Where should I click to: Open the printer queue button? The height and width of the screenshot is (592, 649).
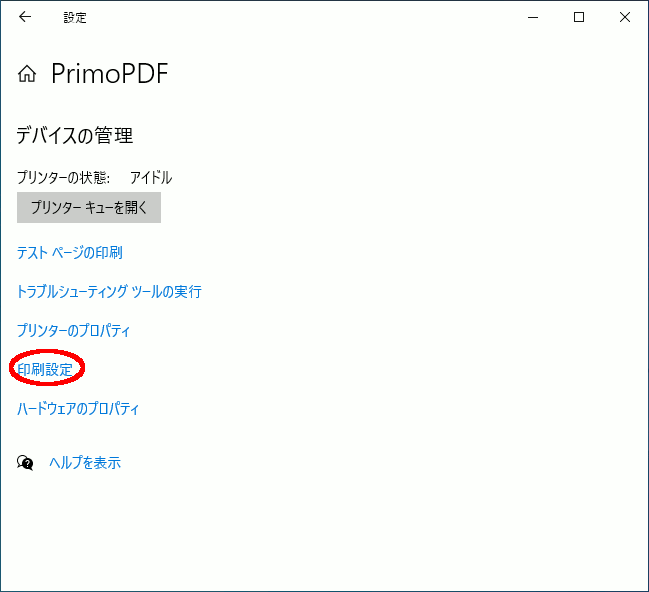pos(89,207)
